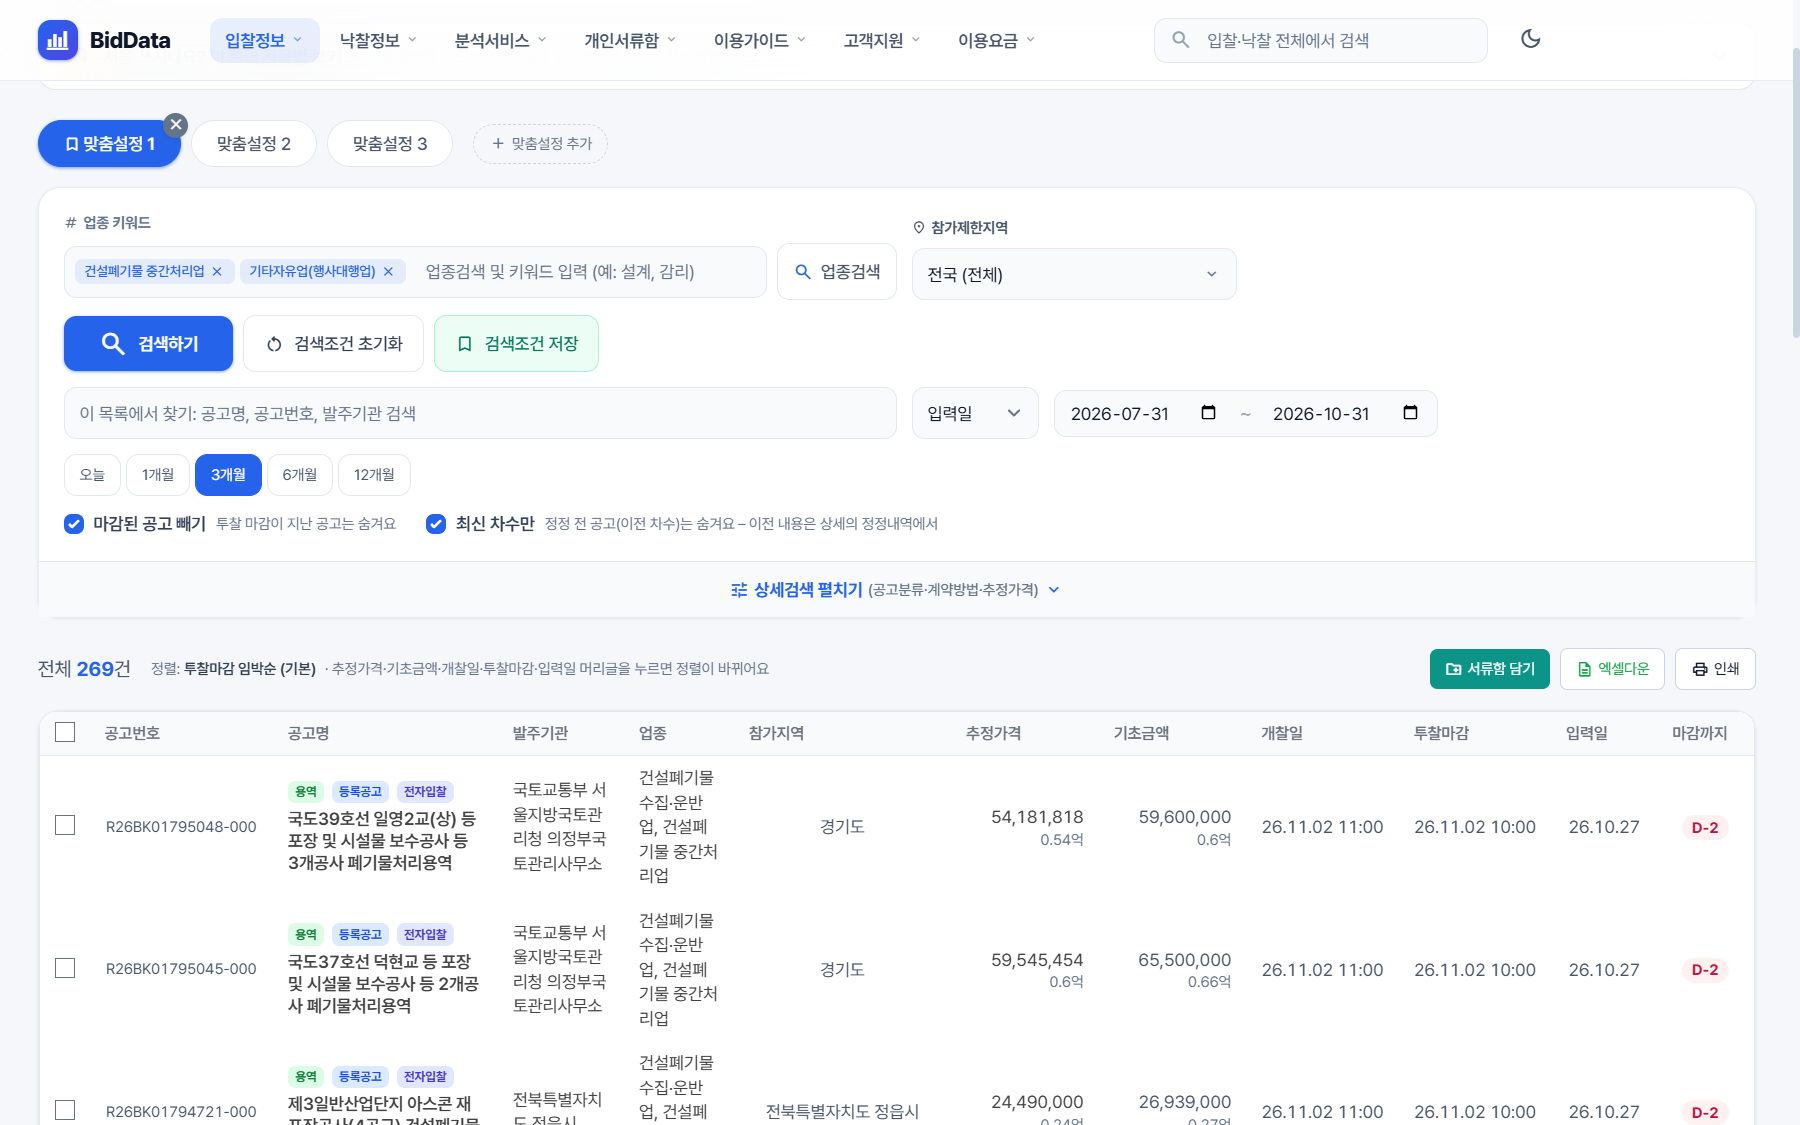Open 고객지원 navigation menu
Viewport: 1800px width, 1125px height.
pos(882,40)
